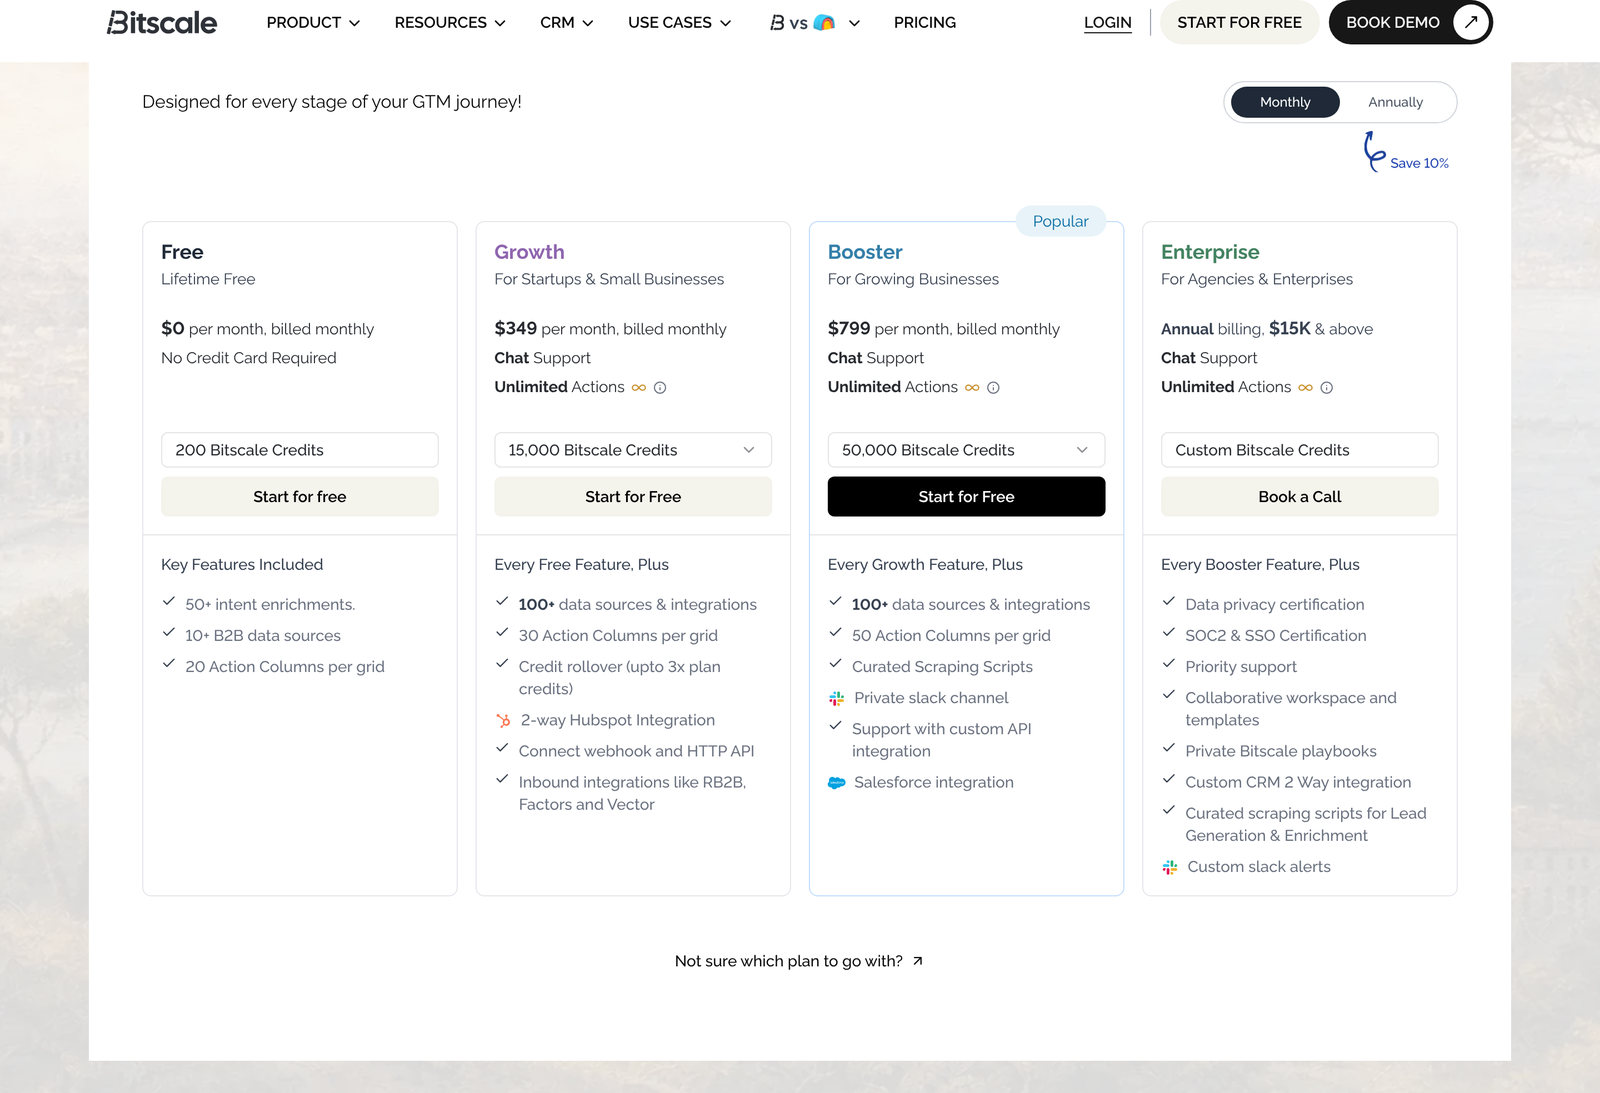The height and width of the screenshot is (1093, 1600).
Task: Click the Login link
Action: 1108,22
